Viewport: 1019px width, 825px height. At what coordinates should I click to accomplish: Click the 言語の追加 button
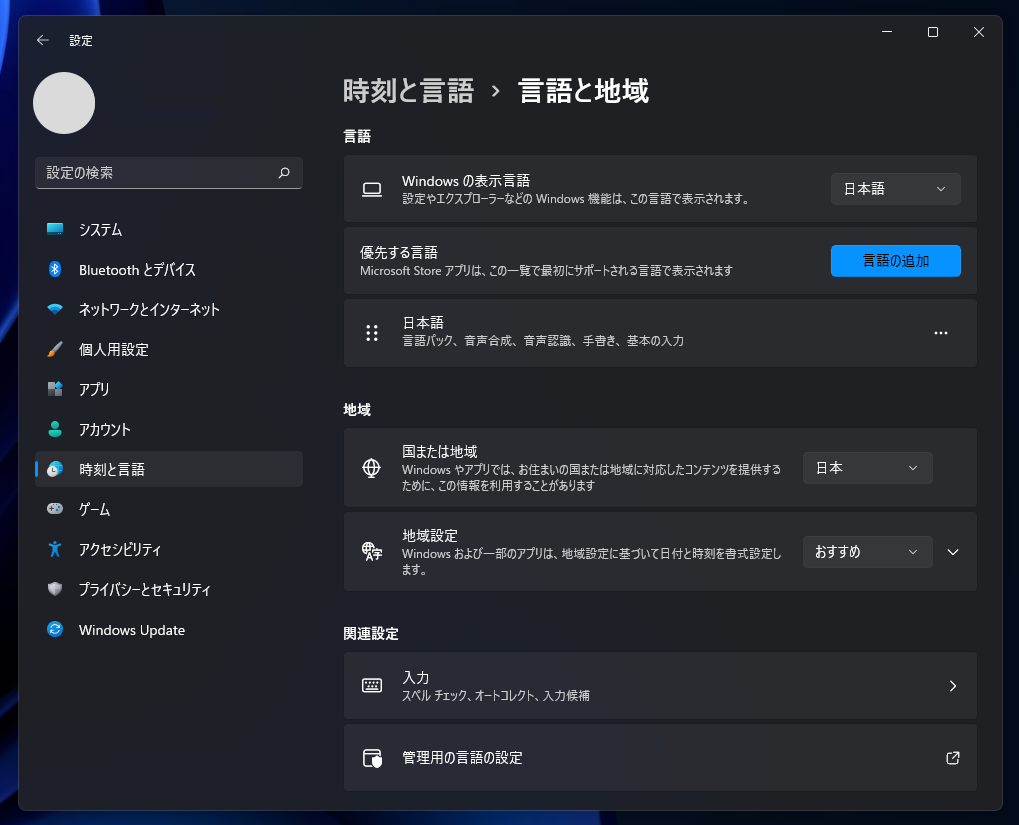pos(896,261)
